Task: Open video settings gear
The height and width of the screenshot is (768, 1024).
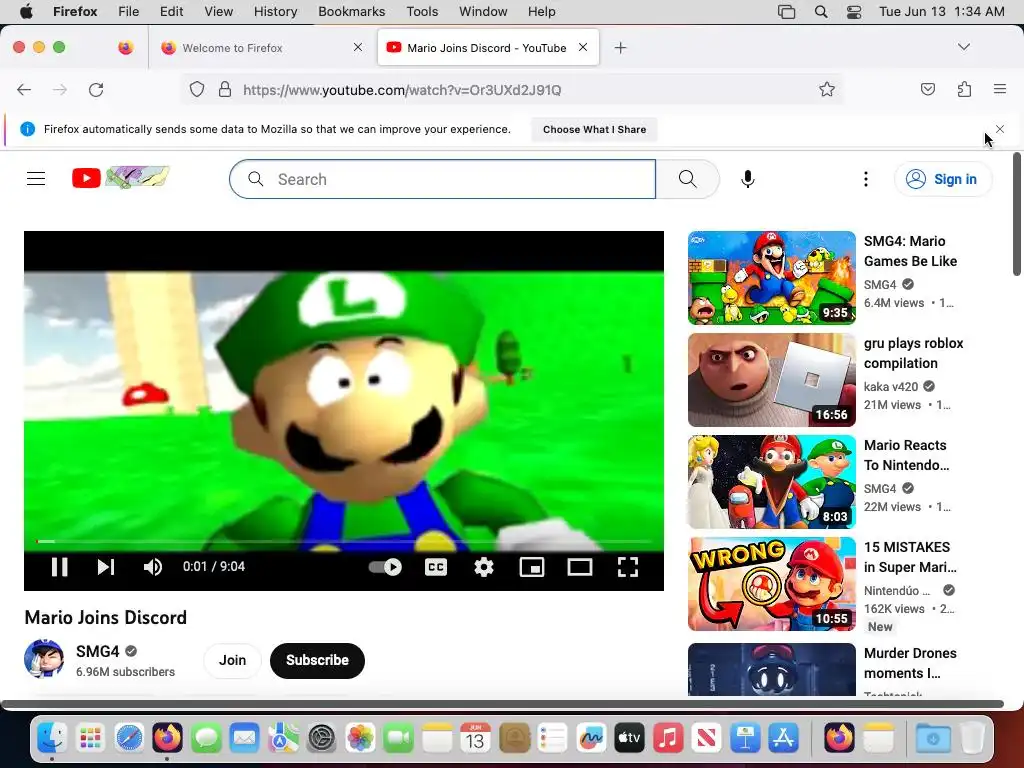Action: (x=483, y=567)
